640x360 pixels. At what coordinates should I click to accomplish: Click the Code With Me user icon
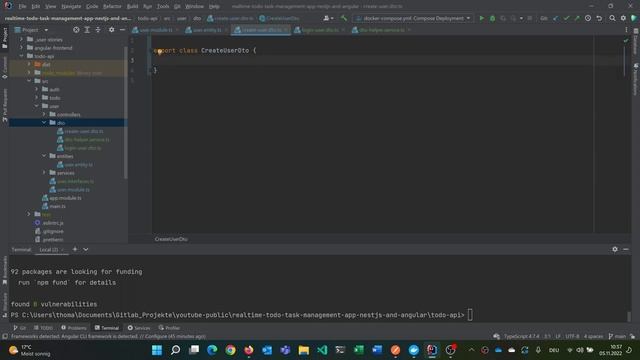[x=328, y=18]
